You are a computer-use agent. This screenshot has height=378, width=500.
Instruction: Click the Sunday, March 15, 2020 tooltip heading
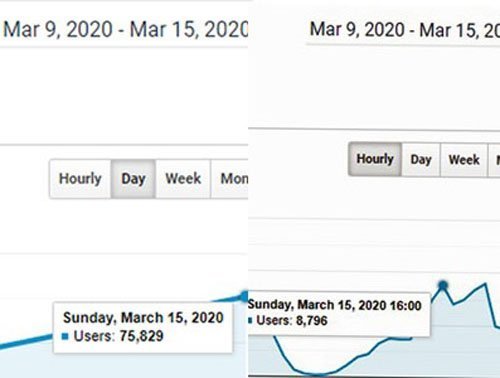coord(143,318)
